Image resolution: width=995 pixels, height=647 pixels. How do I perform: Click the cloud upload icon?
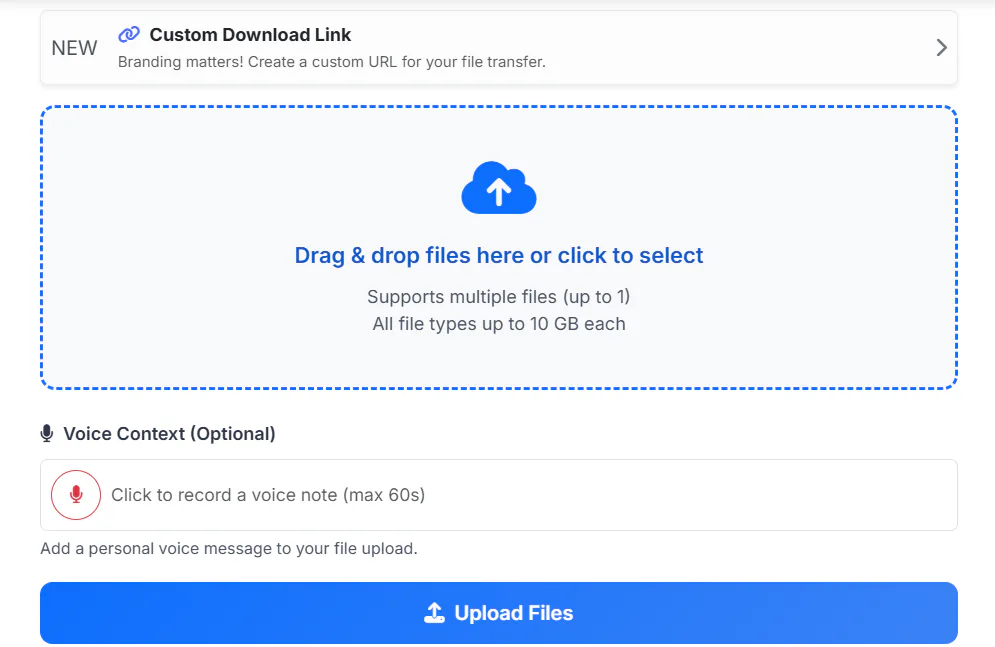click(499, 187)
